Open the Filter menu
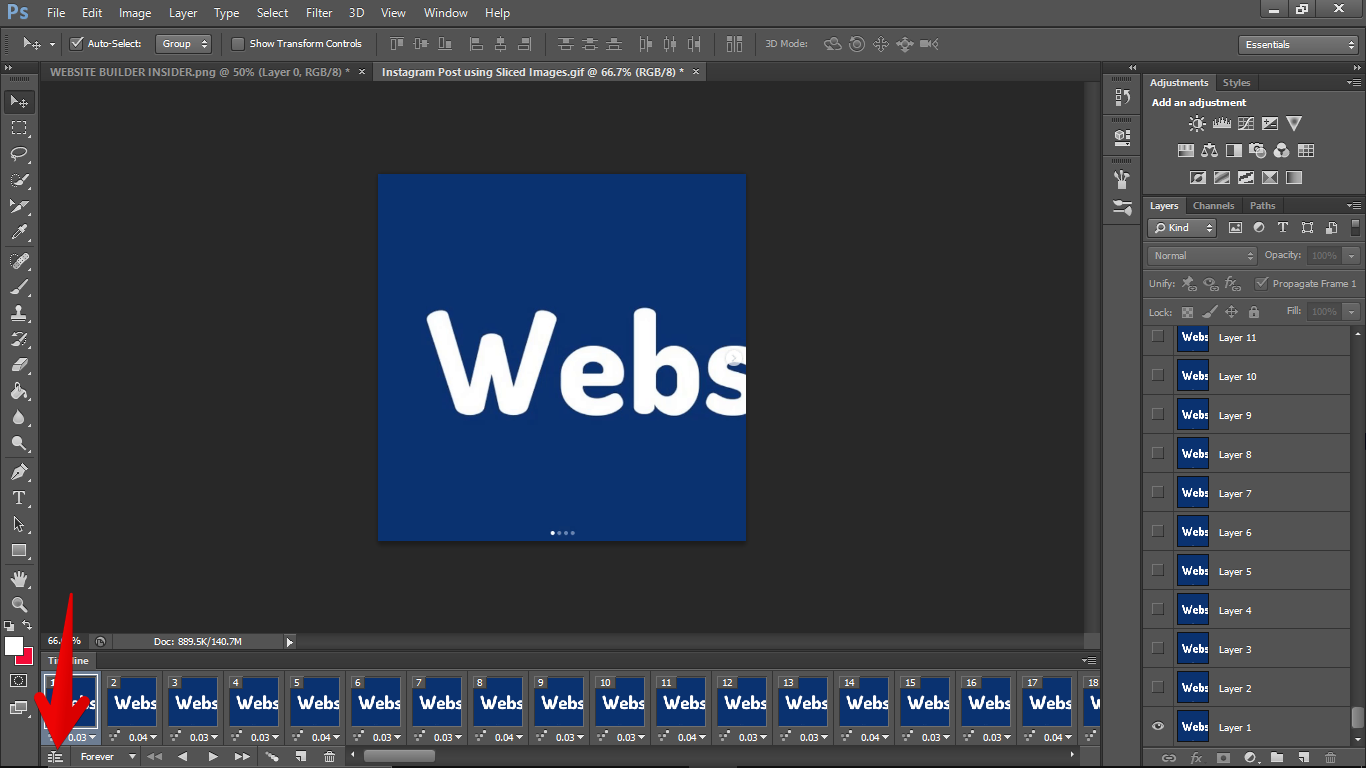Screen dimensions: 1366x768 pos(319,13)
